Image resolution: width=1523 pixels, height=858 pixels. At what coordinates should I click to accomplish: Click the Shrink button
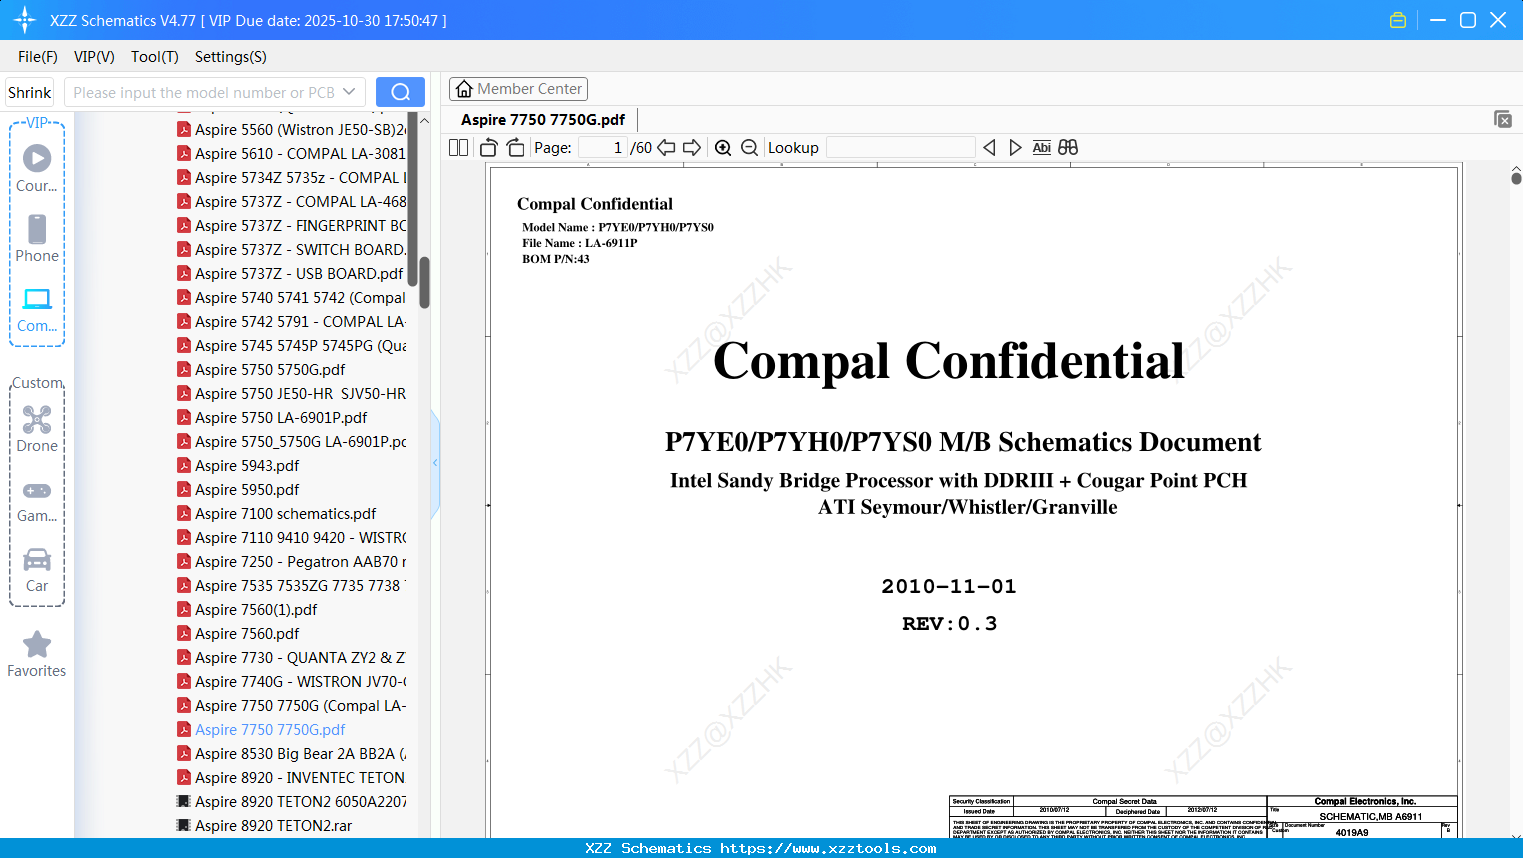[30, 92]
